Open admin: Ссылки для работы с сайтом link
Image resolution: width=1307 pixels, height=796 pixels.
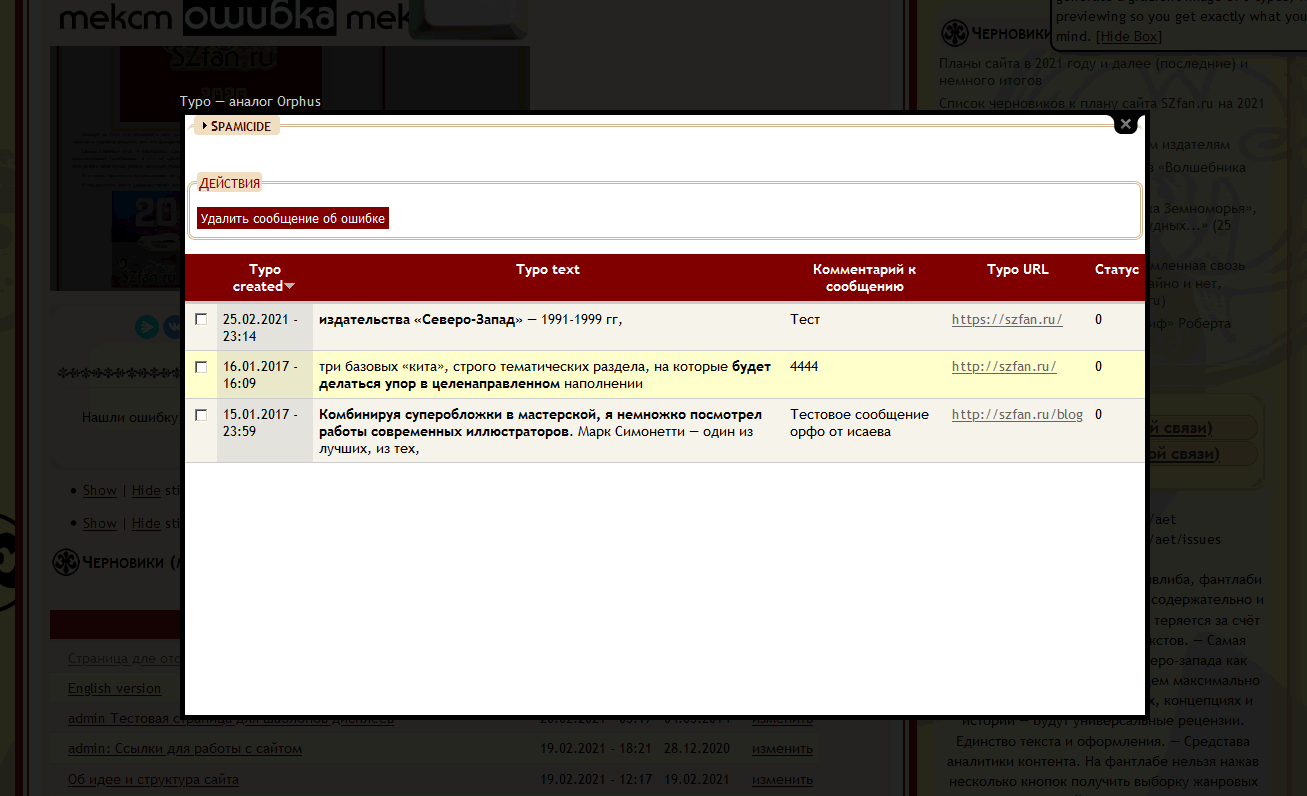click(x=185, y=748)
